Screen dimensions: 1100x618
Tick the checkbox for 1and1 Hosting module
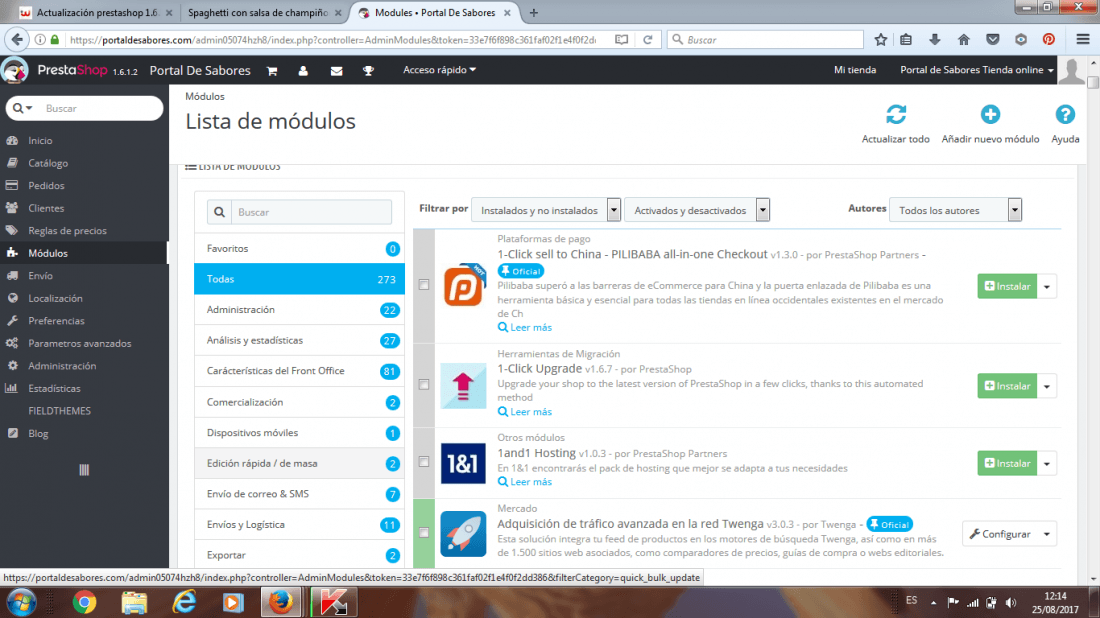(424, 462)
